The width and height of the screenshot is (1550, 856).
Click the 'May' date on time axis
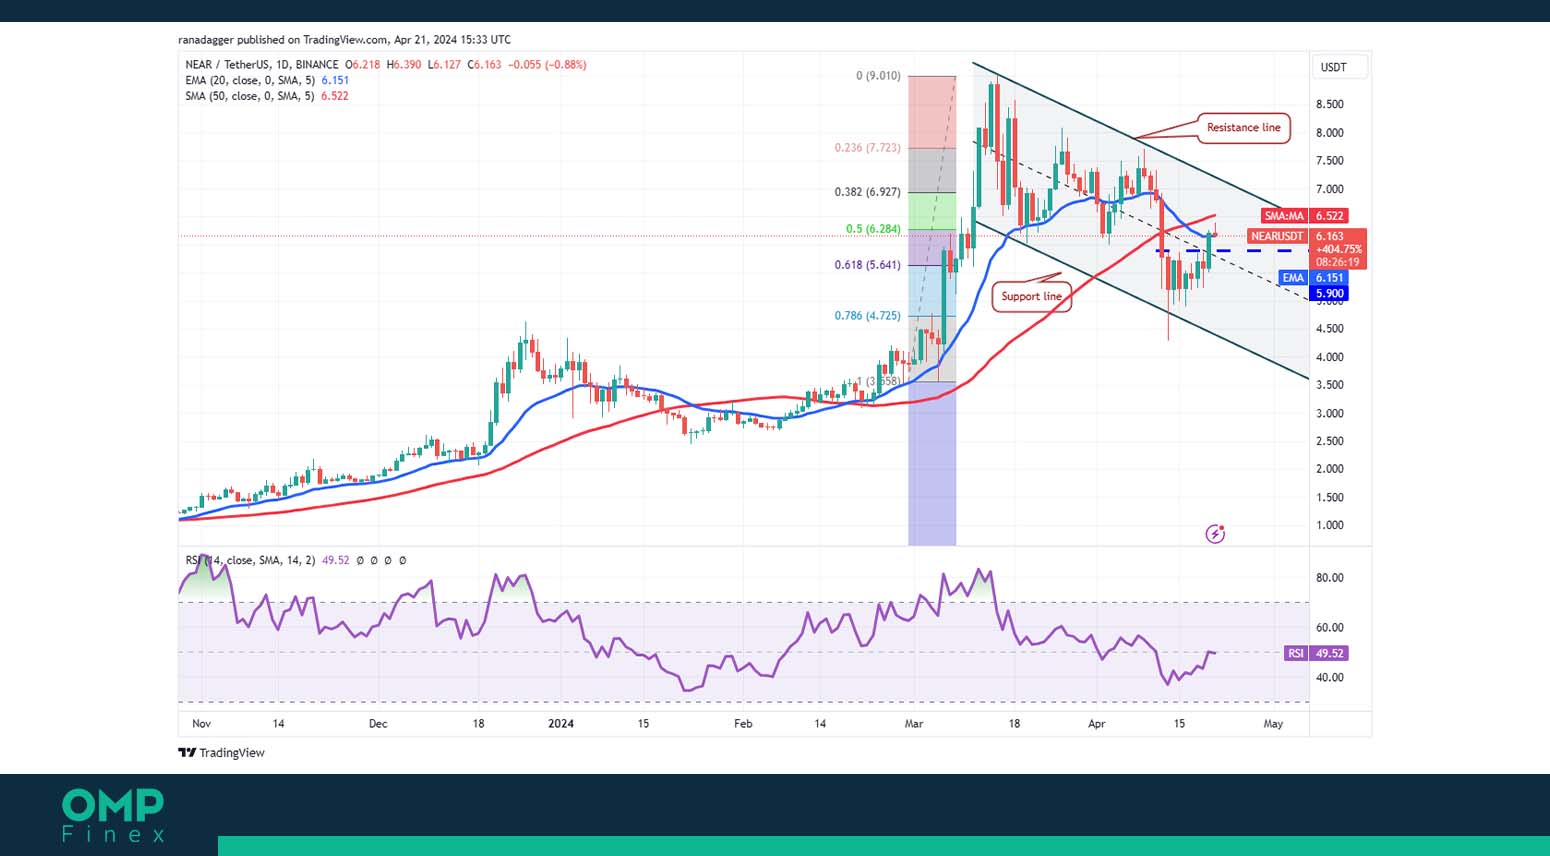click(1273, 724)
